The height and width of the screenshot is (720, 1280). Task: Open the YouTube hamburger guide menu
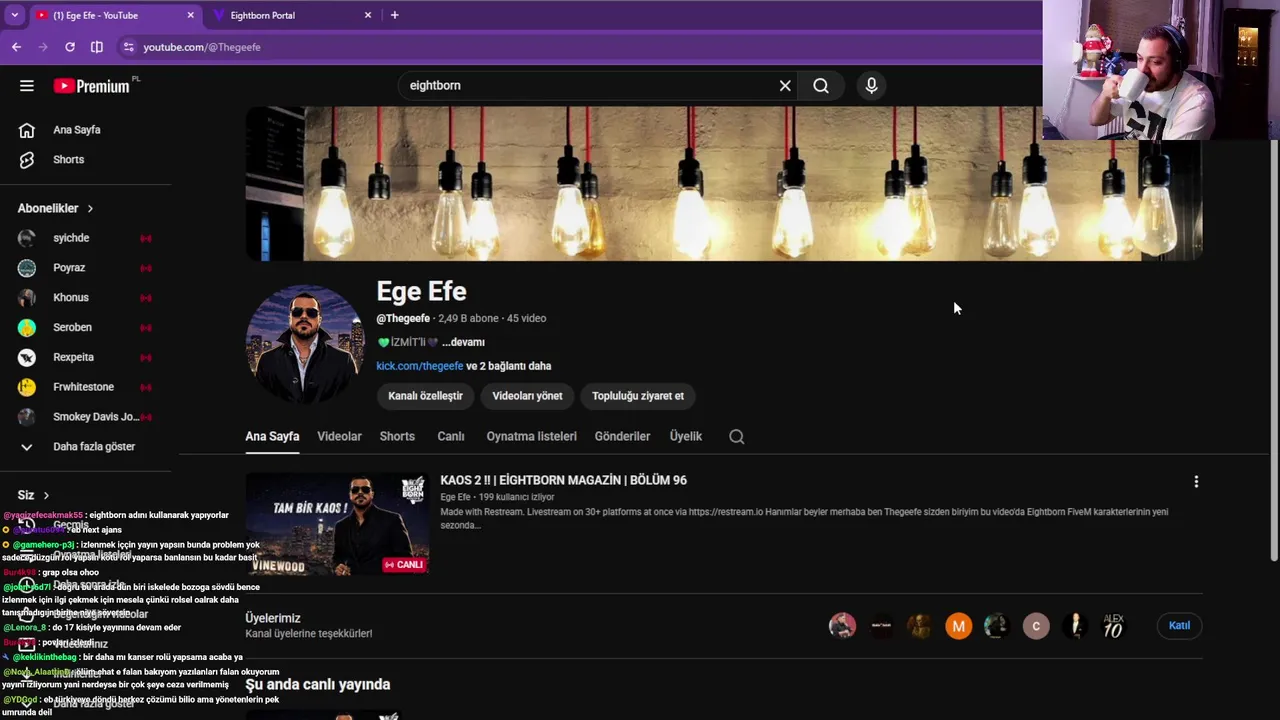click(27, 86)
